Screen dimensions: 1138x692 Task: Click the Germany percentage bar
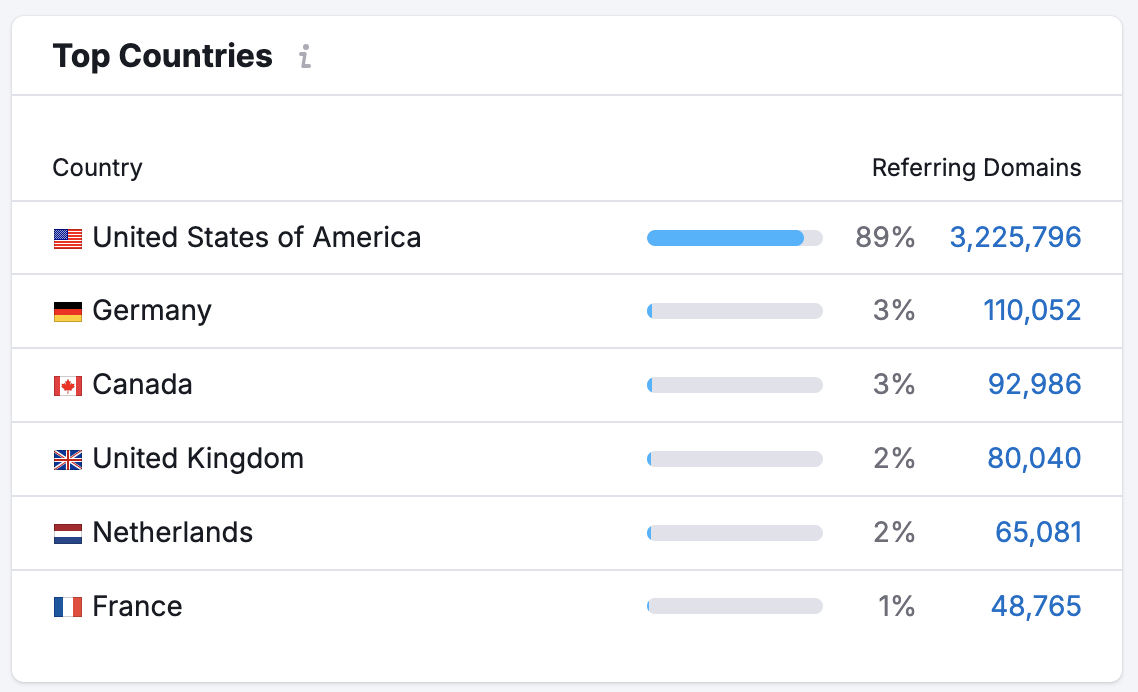coord(735,310)
